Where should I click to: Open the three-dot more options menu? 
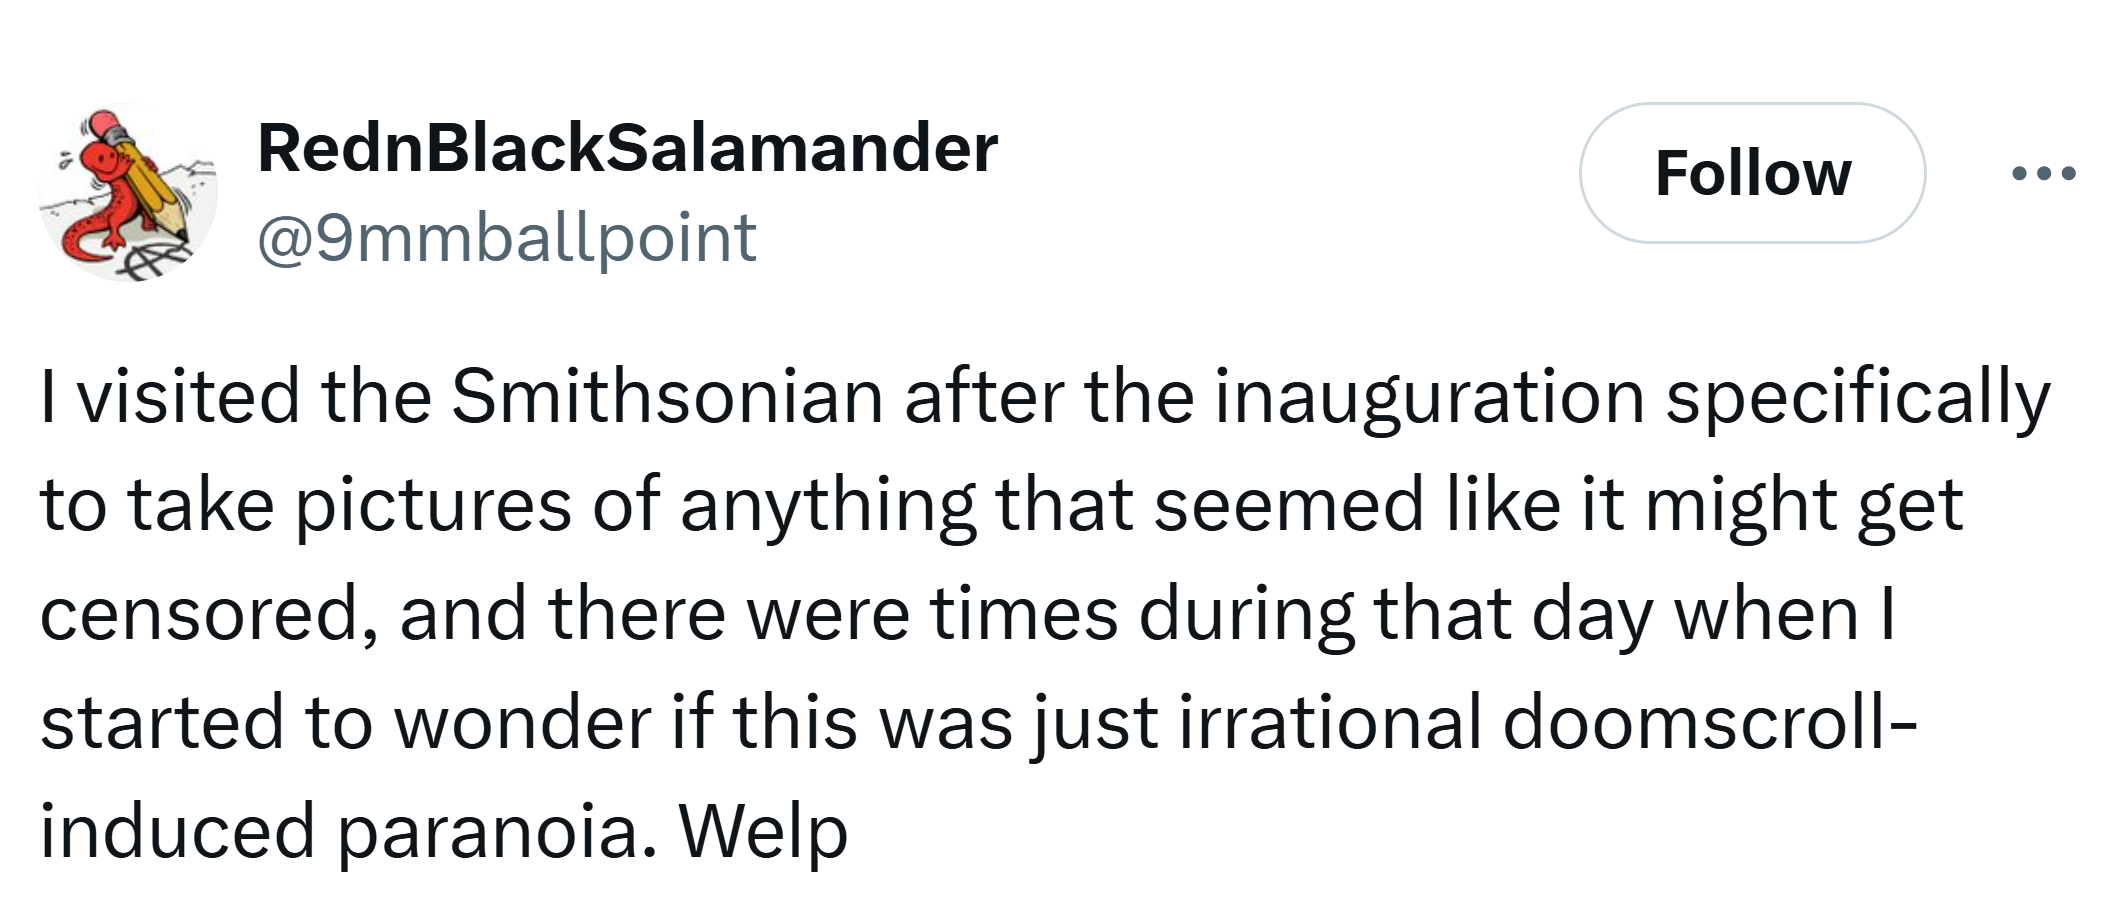[2044, 174]
